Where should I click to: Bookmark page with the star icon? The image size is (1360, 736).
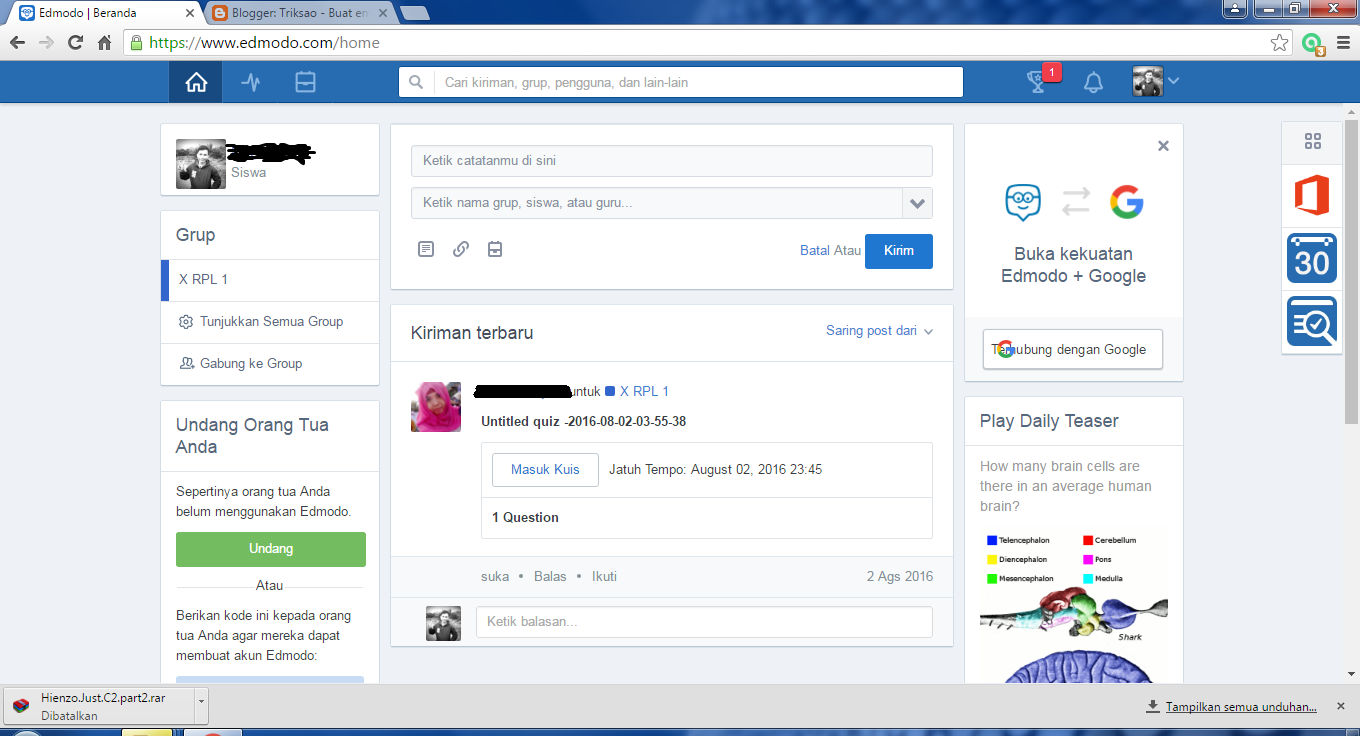pos(1279,43)
